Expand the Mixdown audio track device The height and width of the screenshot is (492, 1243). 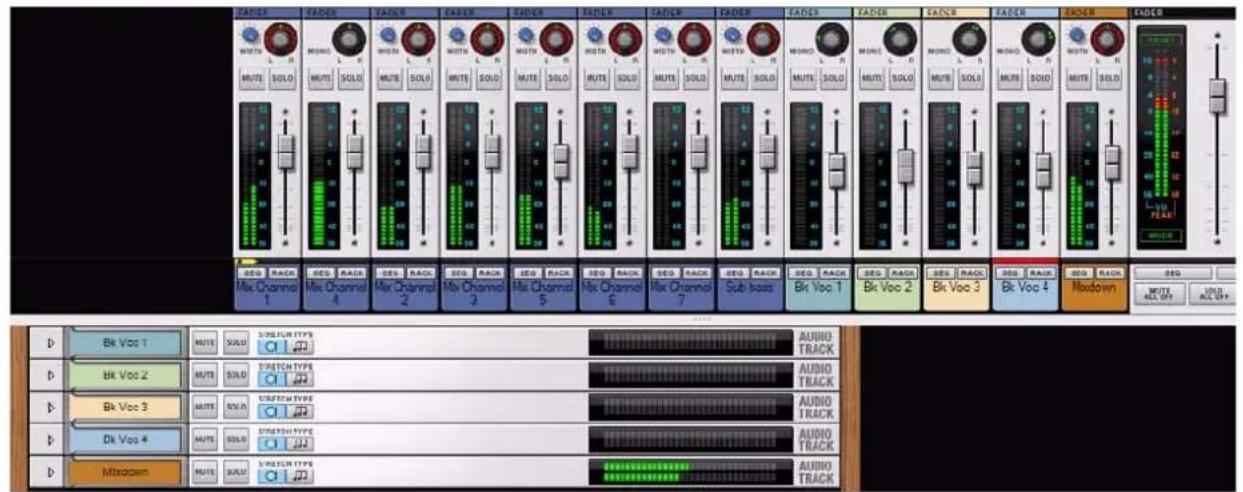(50, 470)
